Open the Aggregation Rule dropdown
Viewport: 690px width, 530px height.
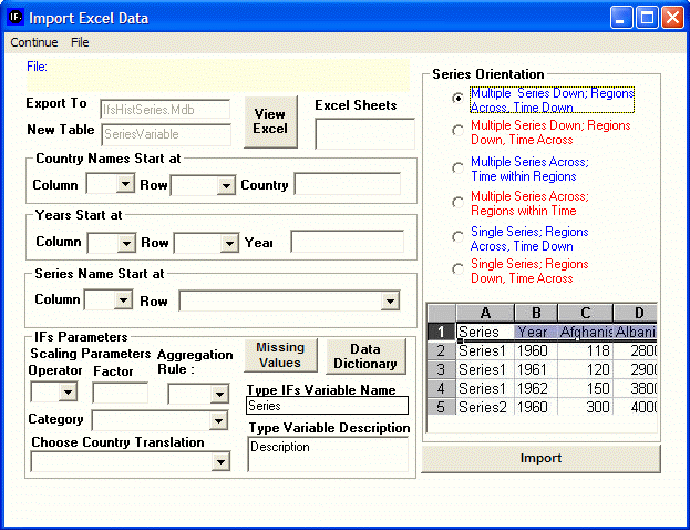click(x=218, y=394)
